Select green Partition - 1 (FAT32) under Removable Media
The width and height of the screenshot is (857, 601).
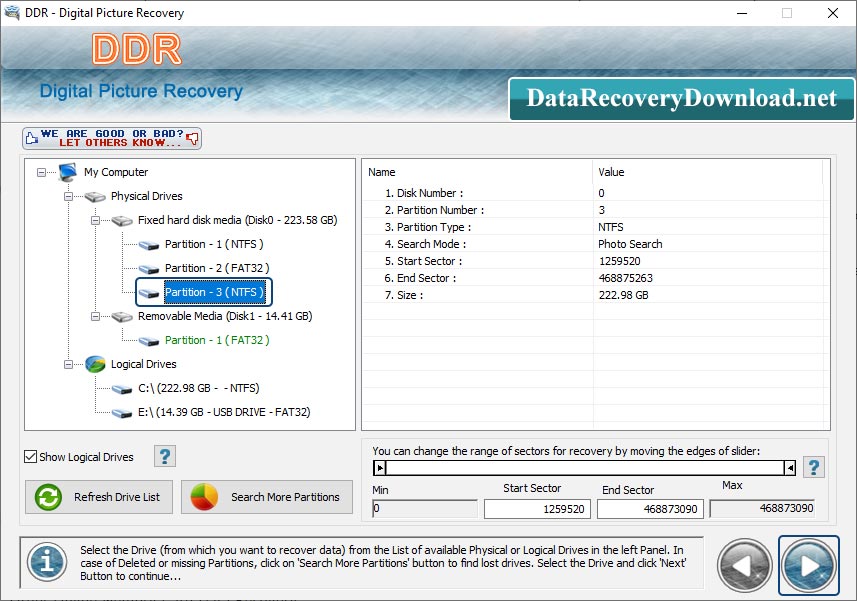pos(217,340)
